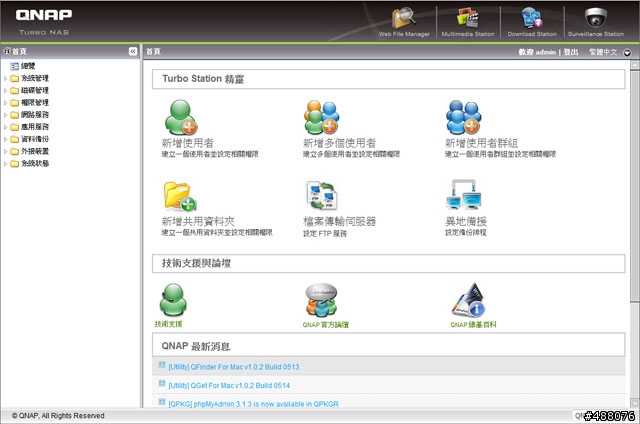Click the 異地備援 heading text
This screenshot has height=424, width=640.
(466, 221)
